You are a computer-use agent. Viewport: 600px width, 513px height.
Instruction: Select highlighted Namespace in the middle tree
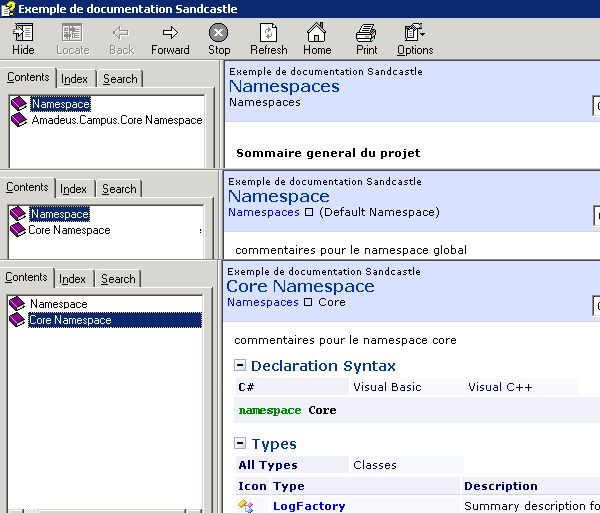click(x=59, y=214)
